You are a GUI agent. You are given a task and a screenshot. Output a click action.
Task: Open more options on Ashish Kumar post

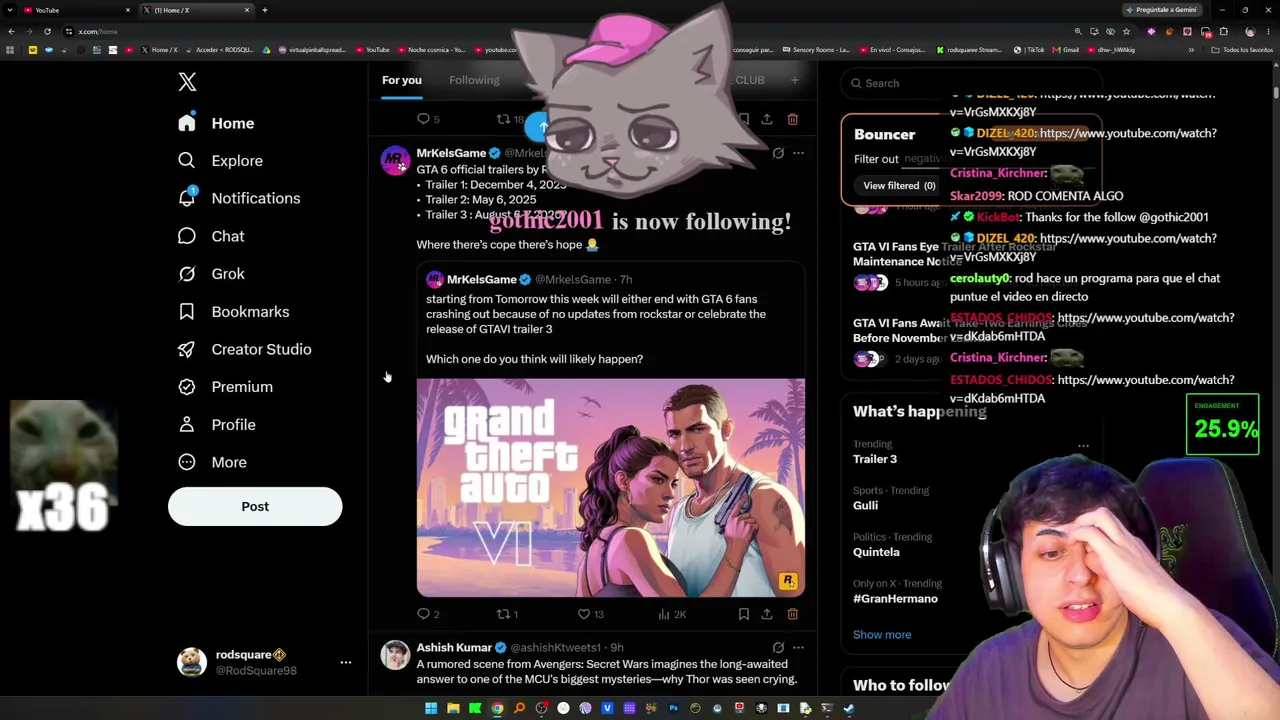798,648
